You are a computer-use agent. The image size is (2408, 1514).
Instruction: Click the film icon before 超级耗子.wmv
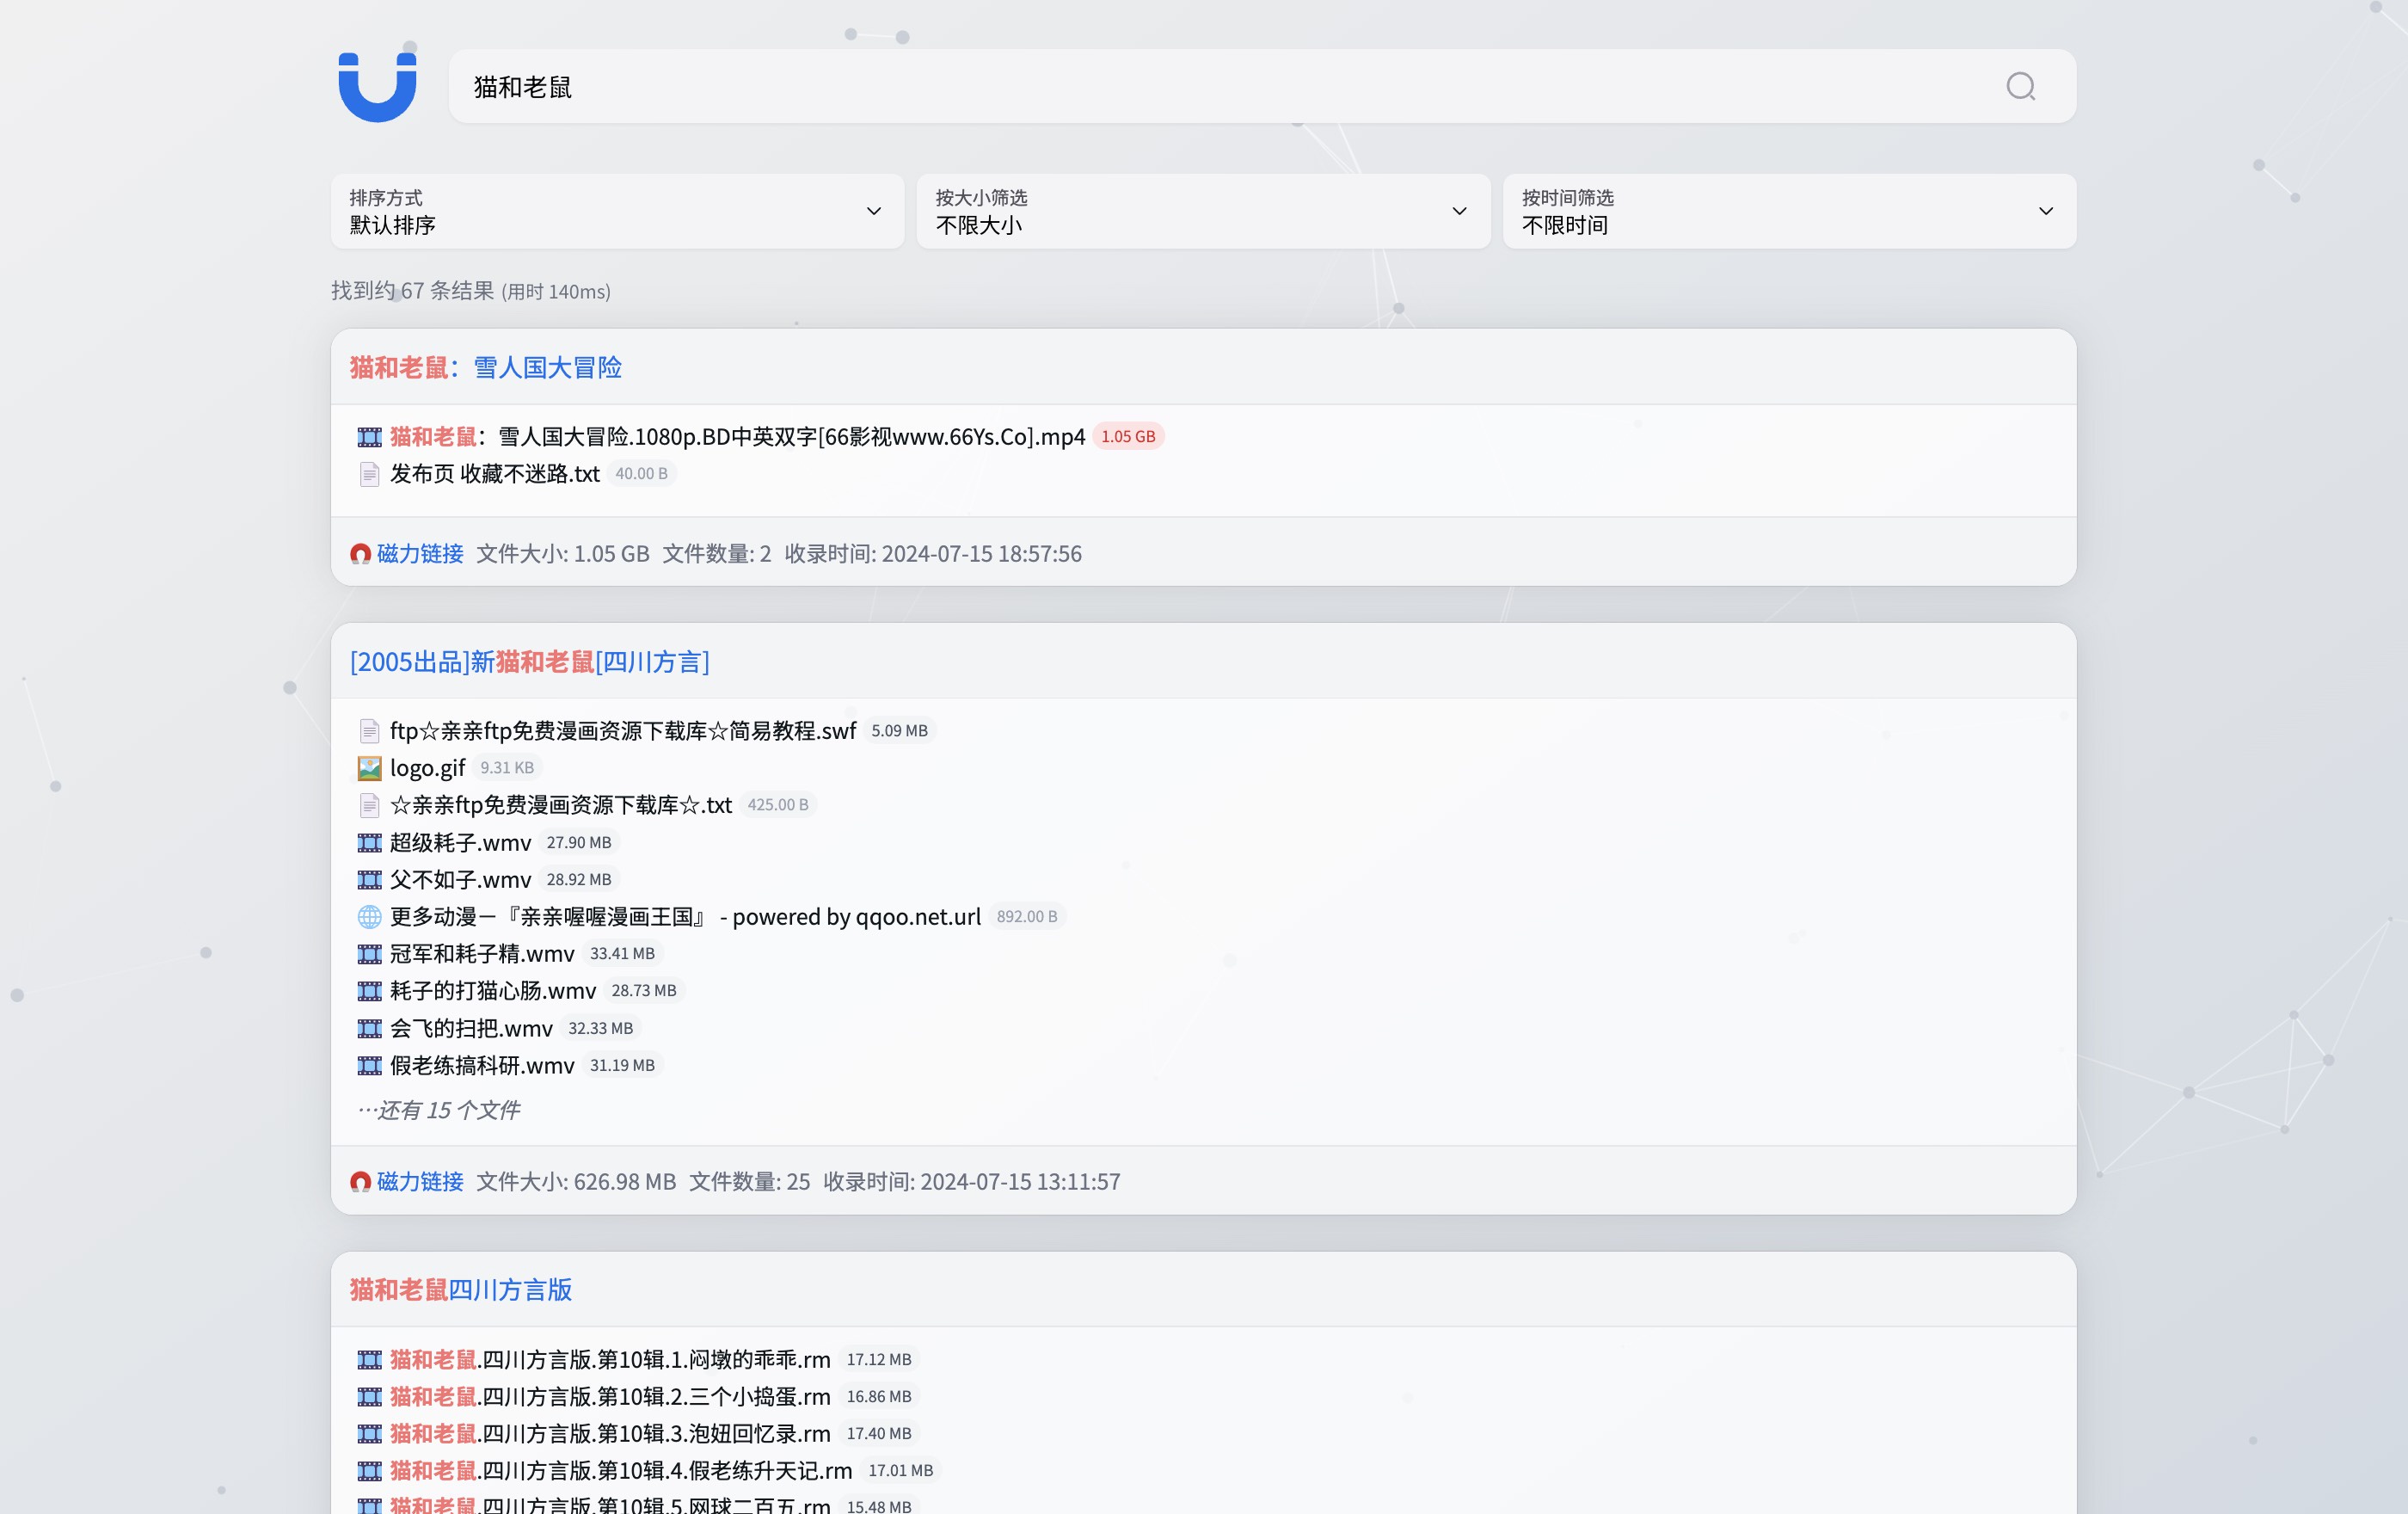[369, 842]
